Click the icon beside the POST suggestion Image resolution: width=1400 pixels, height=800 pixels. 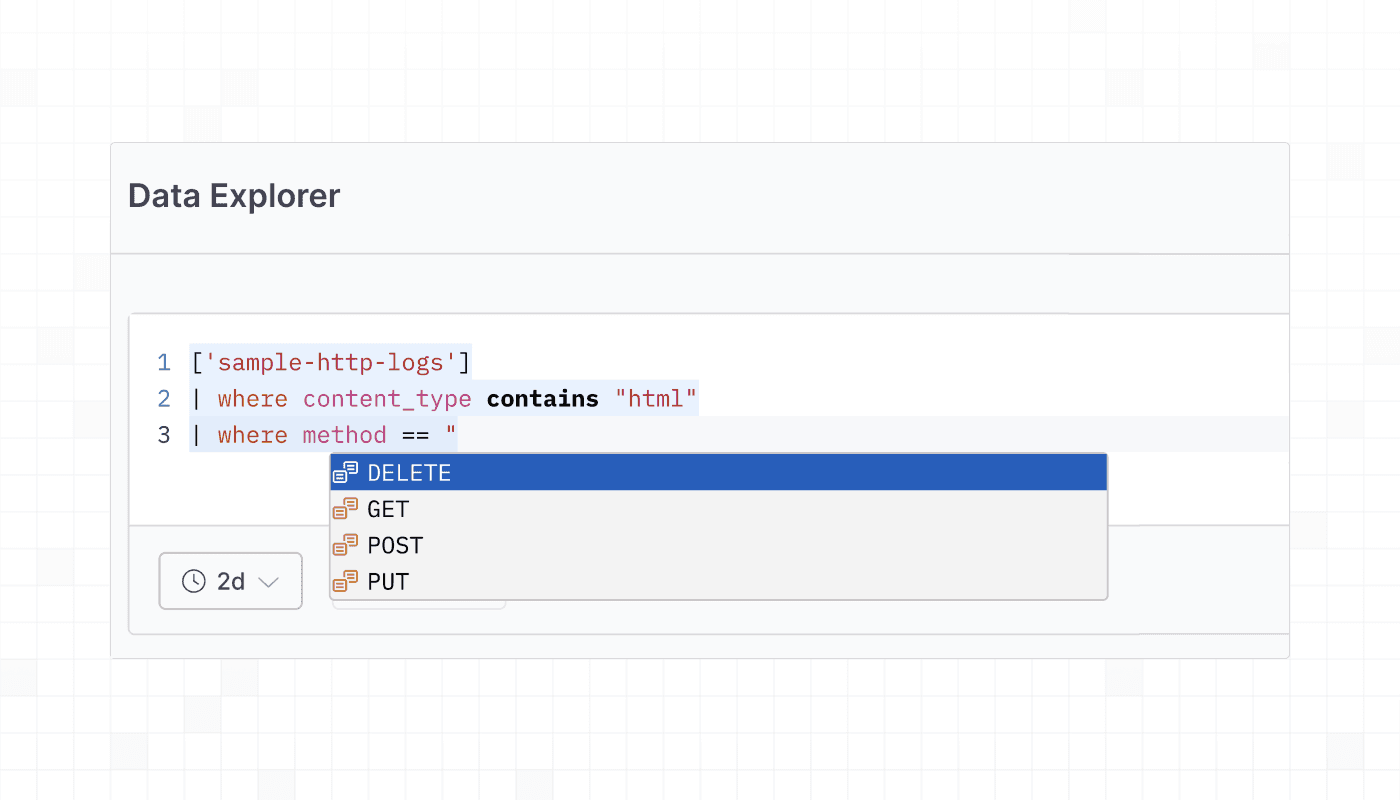(345, 545)
